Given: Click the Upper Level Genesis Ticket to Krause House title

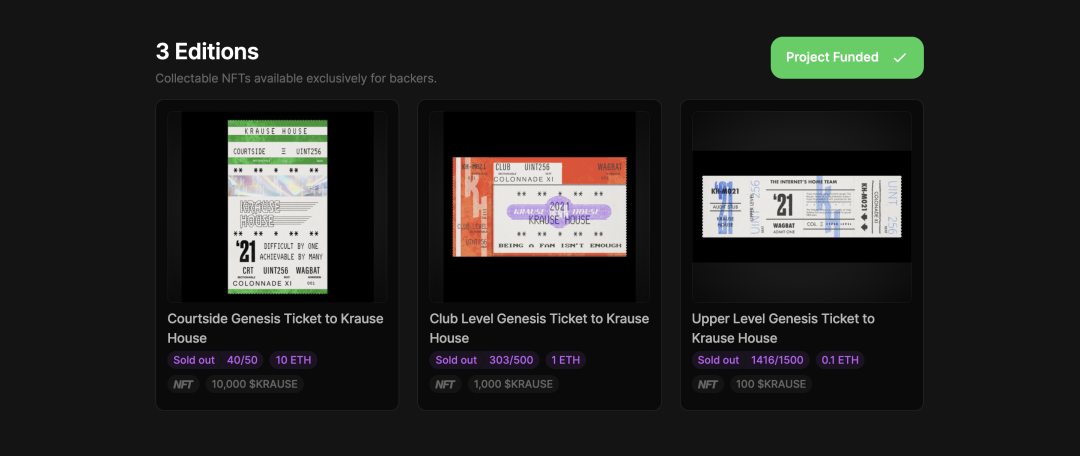Looking at the screenshot, I should tap(783, 329).
